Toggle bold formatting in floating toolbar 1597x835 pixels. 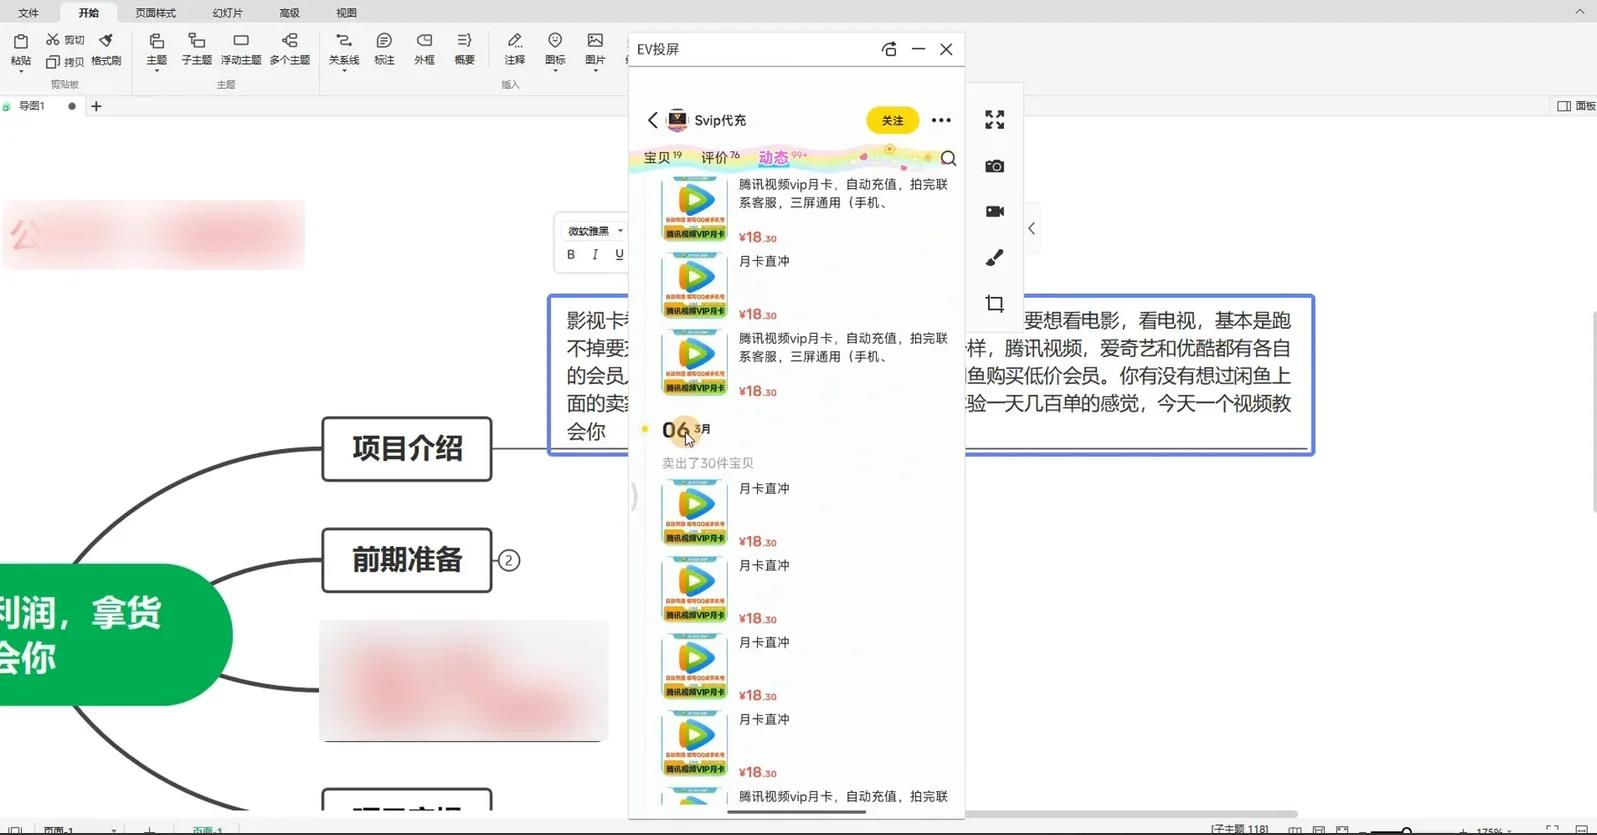coord(571,255)
